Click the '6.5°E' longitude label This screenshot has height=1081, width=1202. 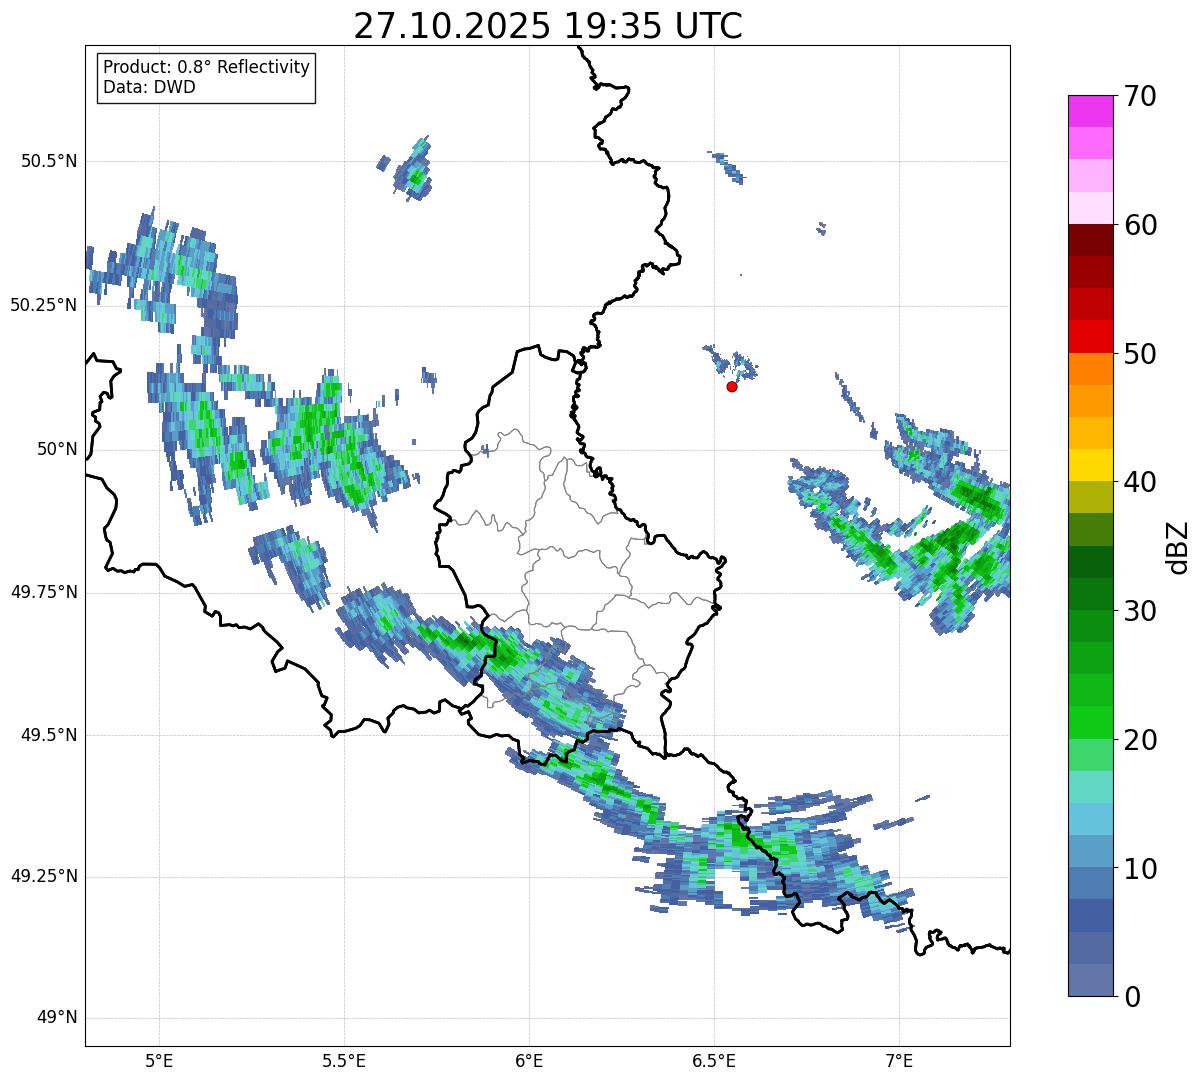point(714,1061)
